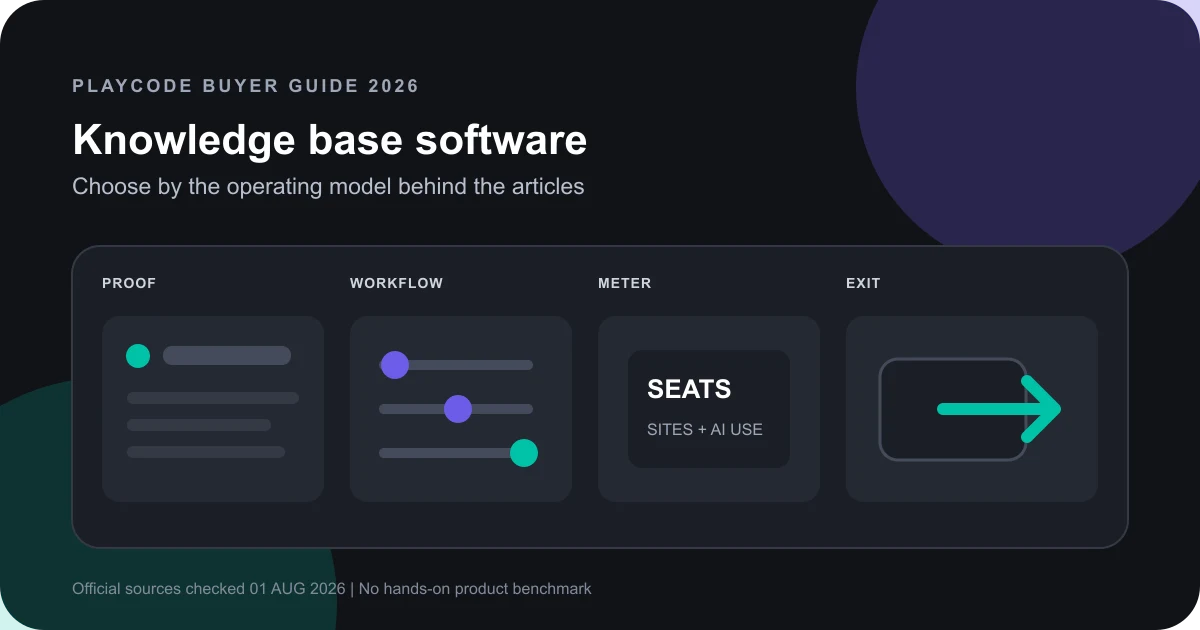Click the PROOF column label
The image size is (1200, 630).
[129, 283]
